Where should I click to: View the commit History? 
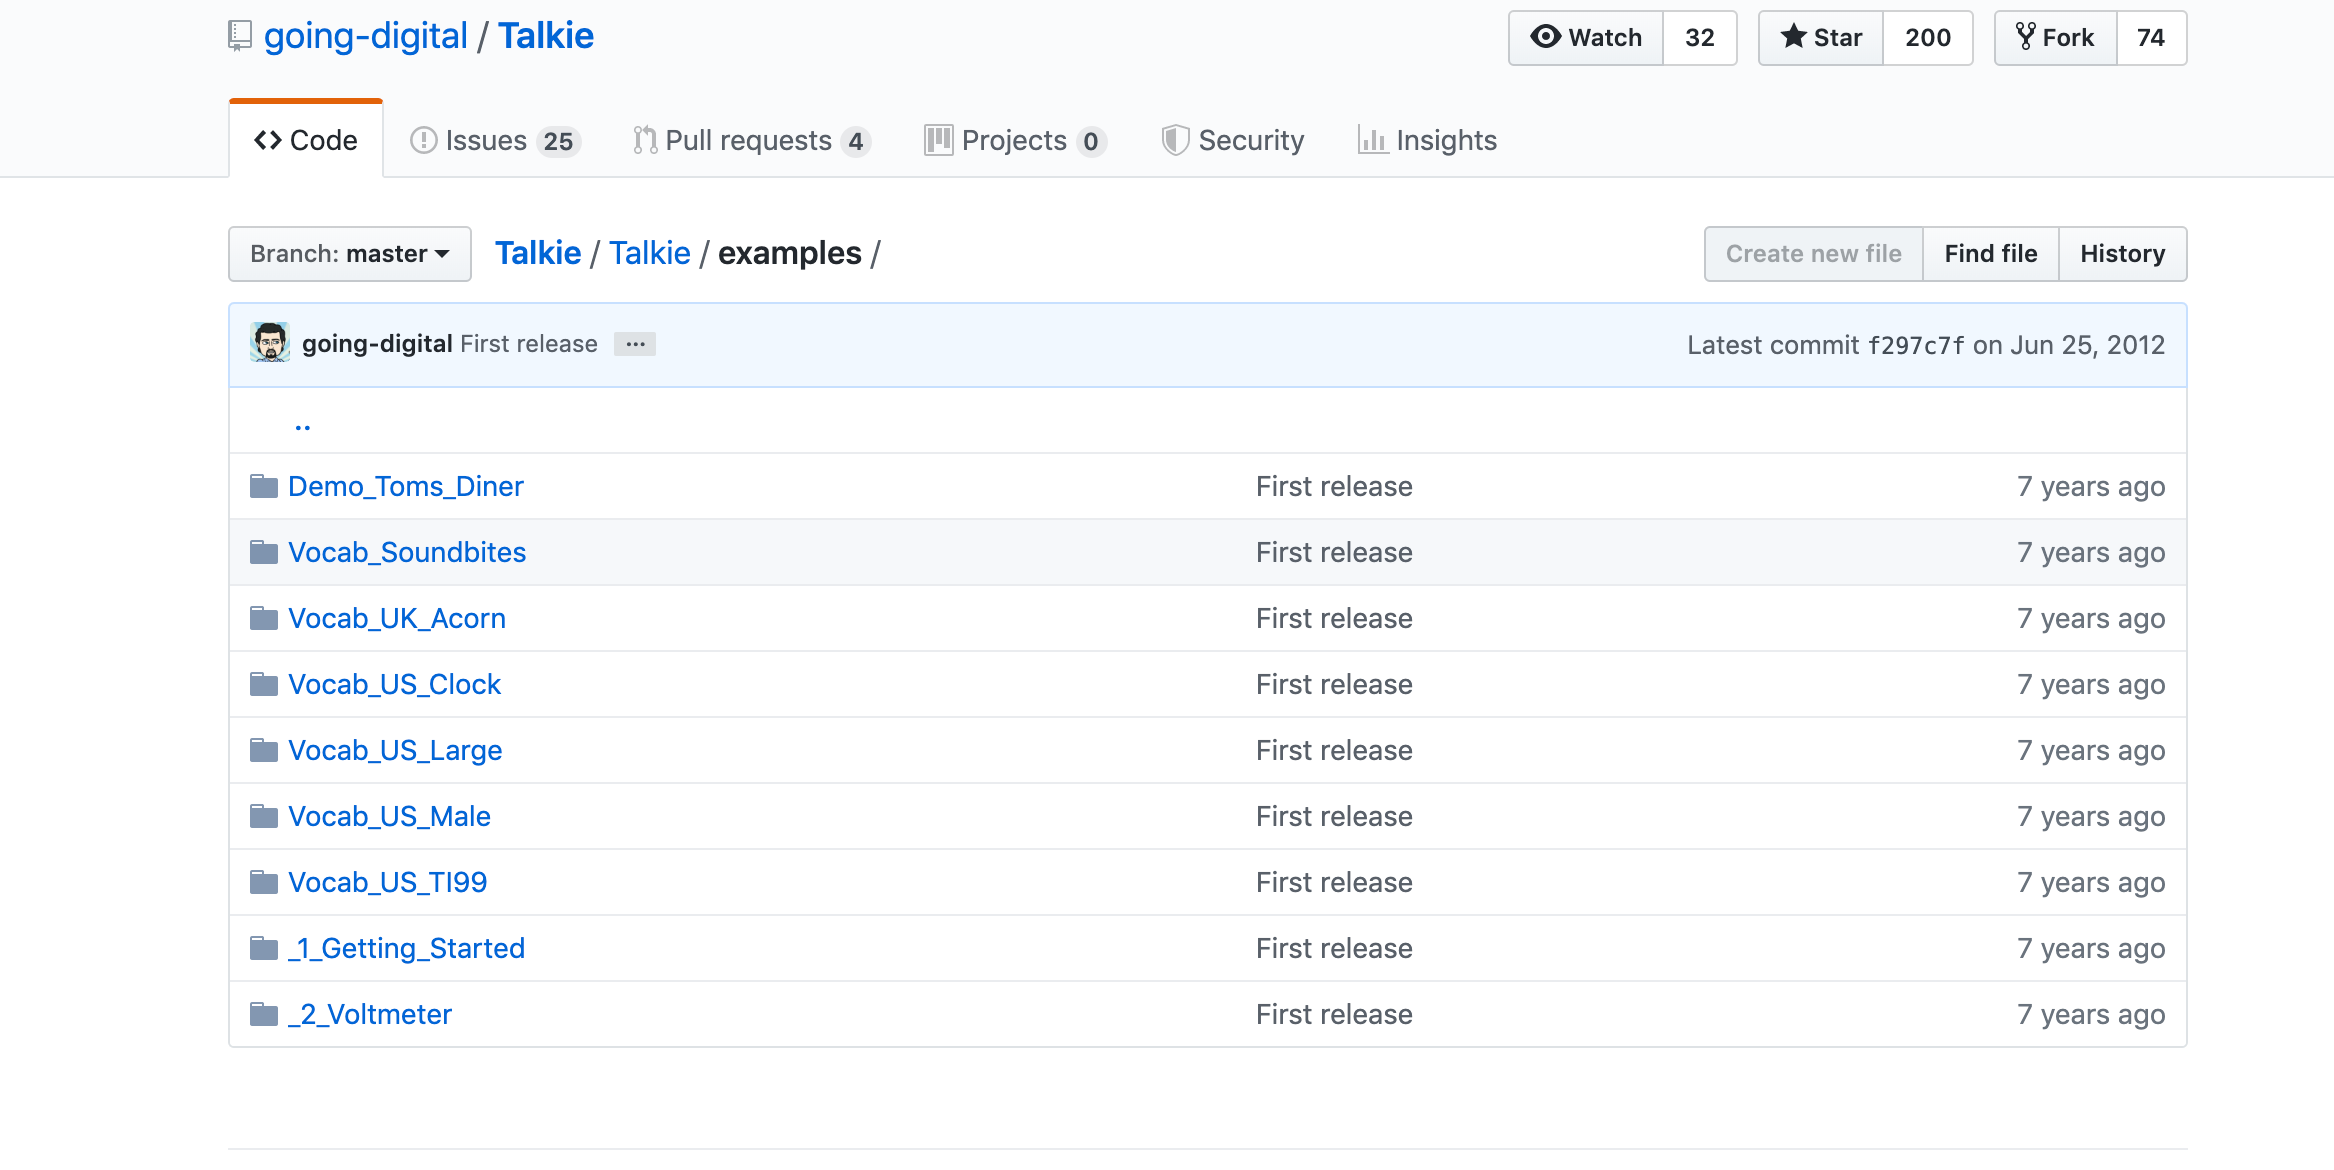coord(2123,253)
